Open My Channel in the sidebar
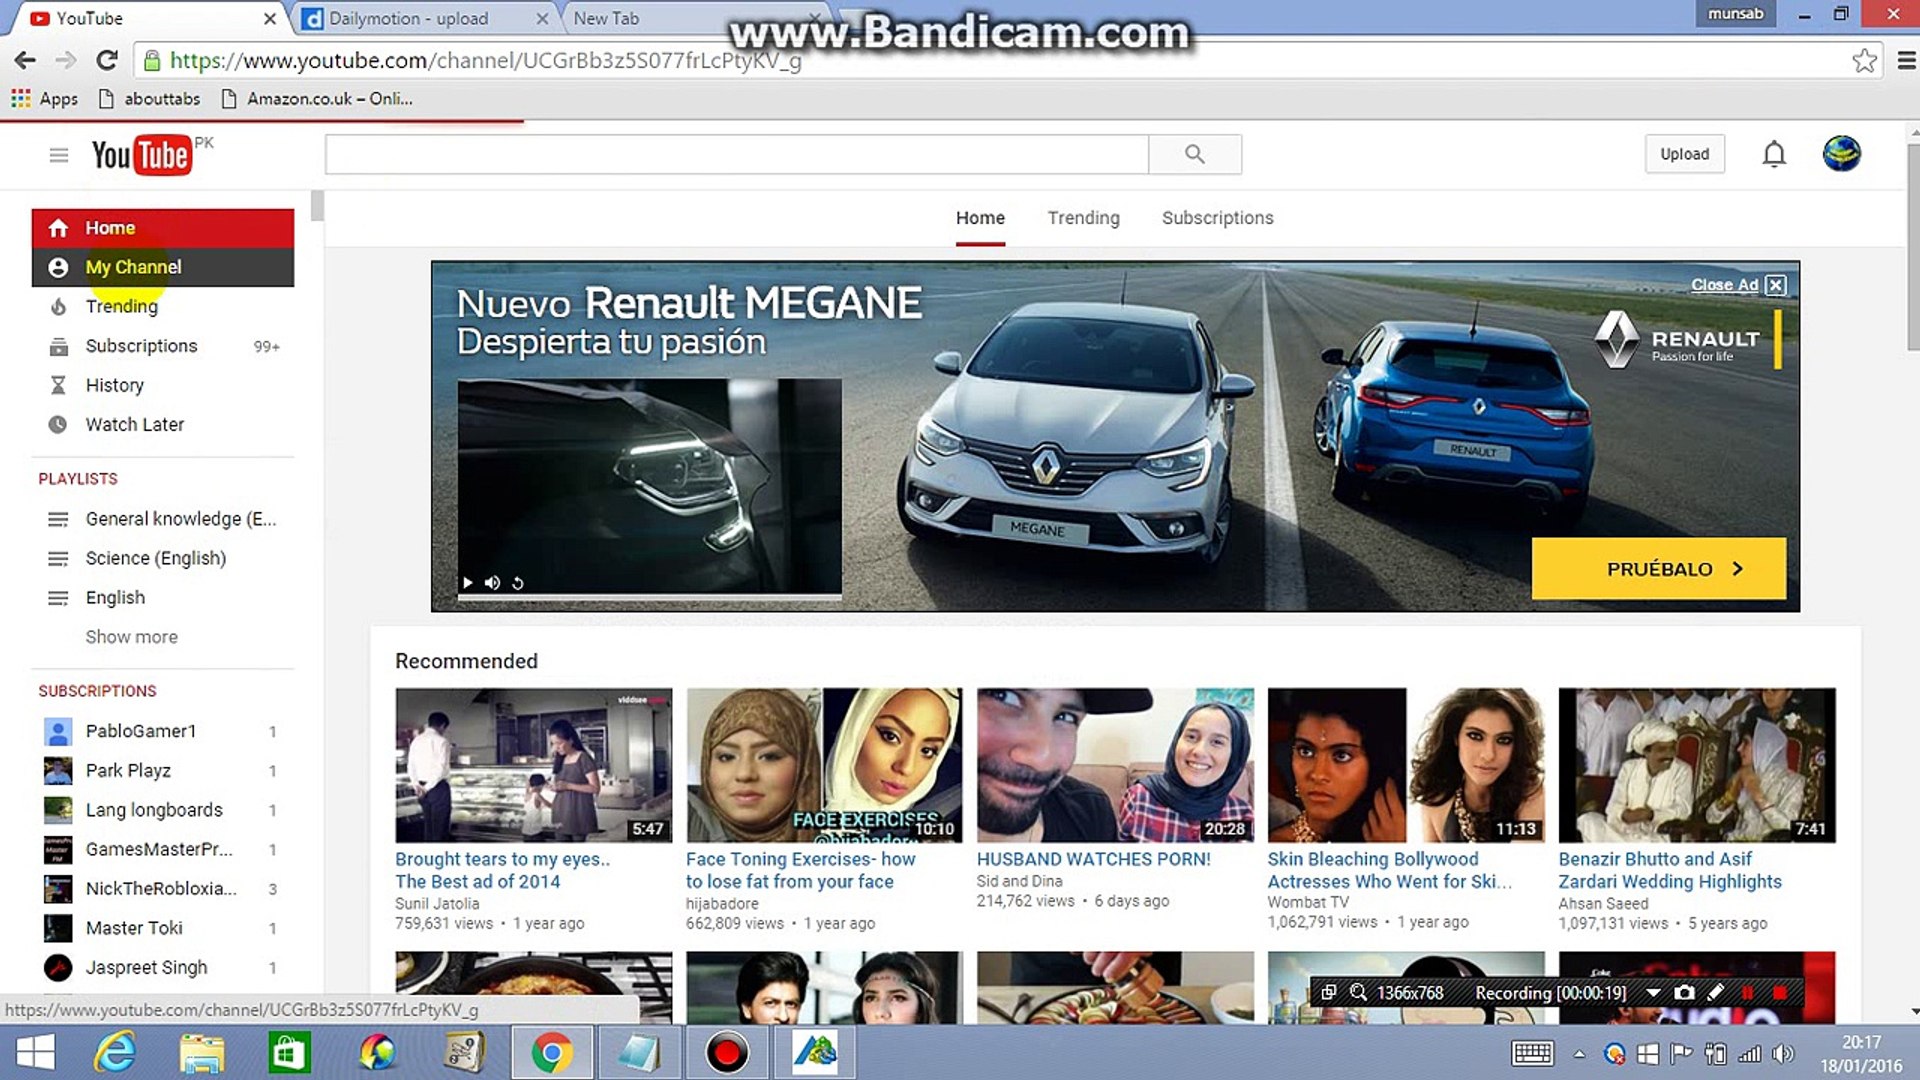The width and height of the screenshot is (1920, 1080). pyautogui.click(x=133, y=267)
